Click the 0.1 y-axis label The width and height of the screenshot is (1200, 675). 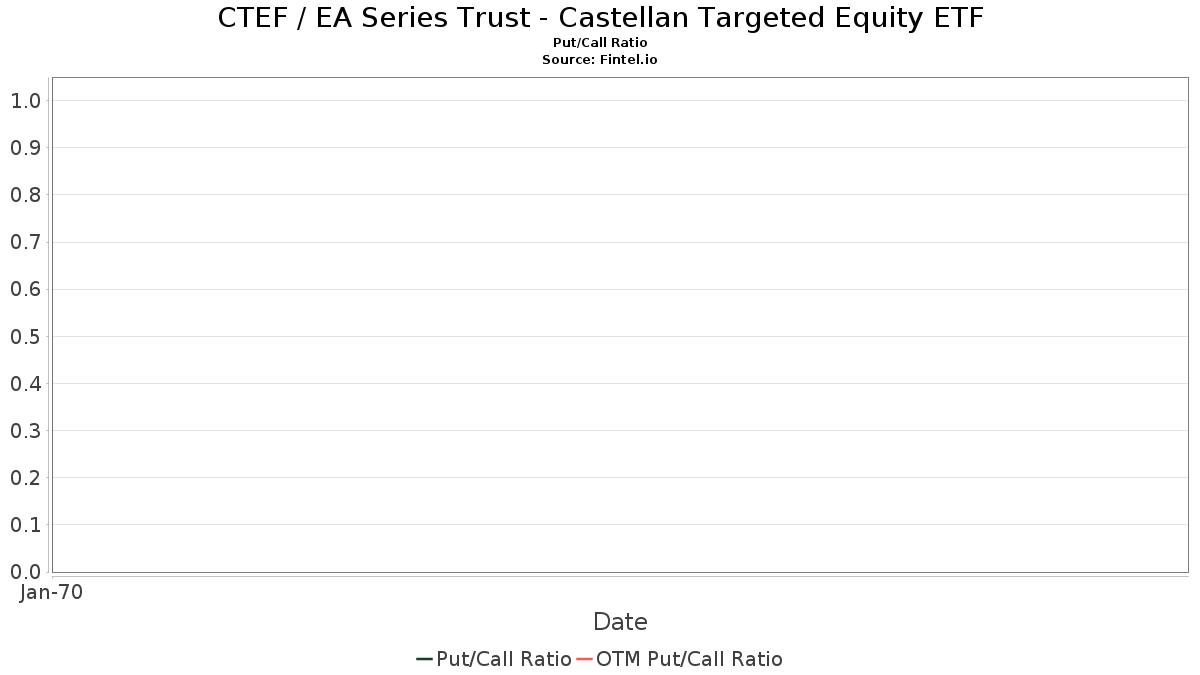coord(26,525)
